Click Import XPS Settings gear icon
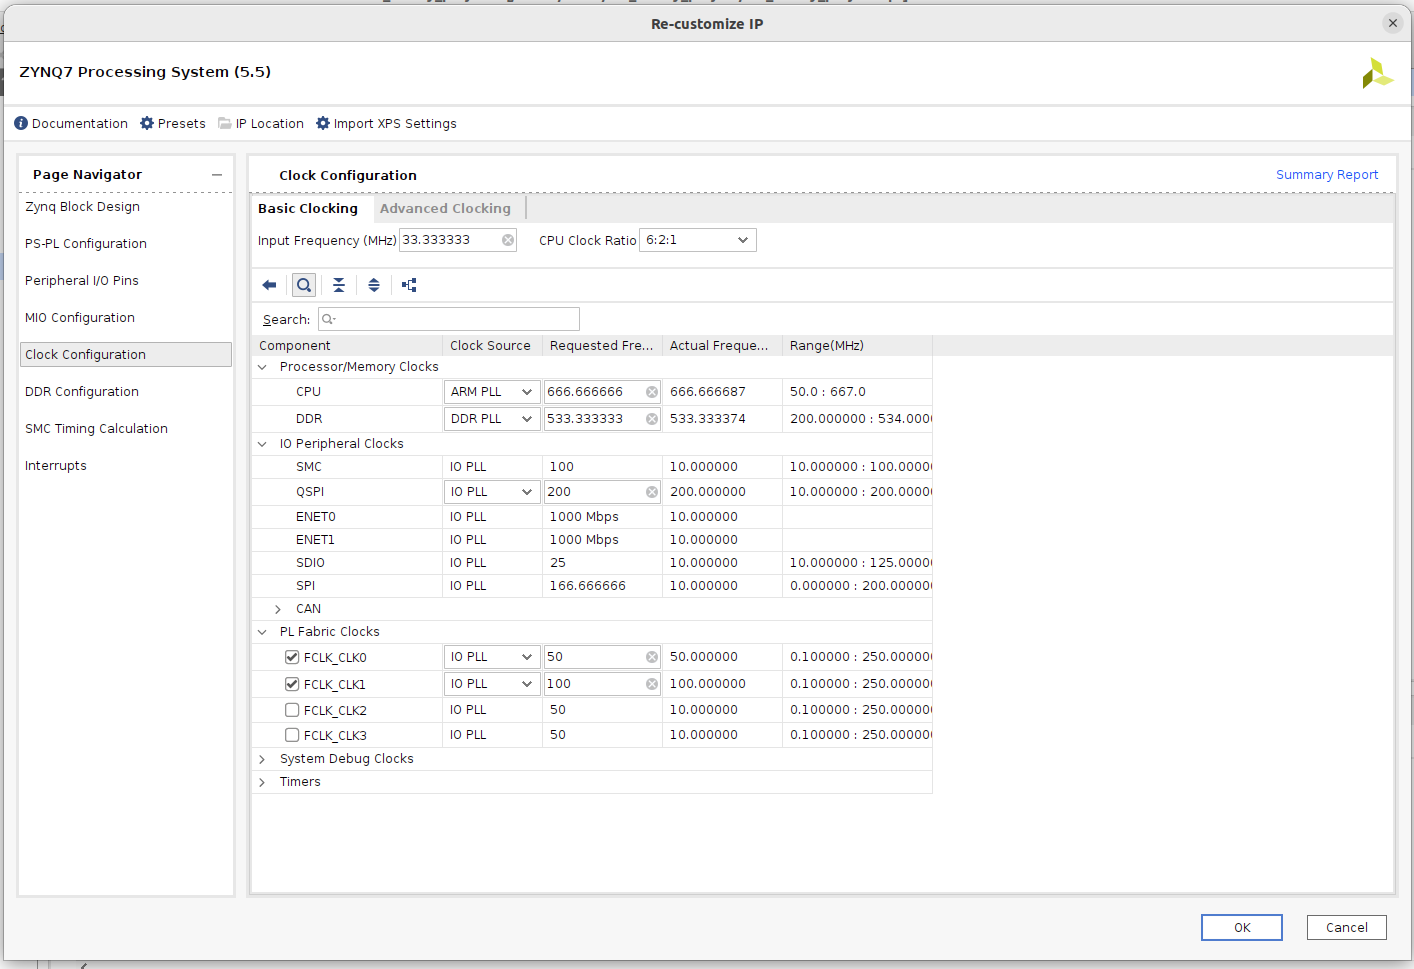The image size is (1414, 969). [x=323, y=123]
